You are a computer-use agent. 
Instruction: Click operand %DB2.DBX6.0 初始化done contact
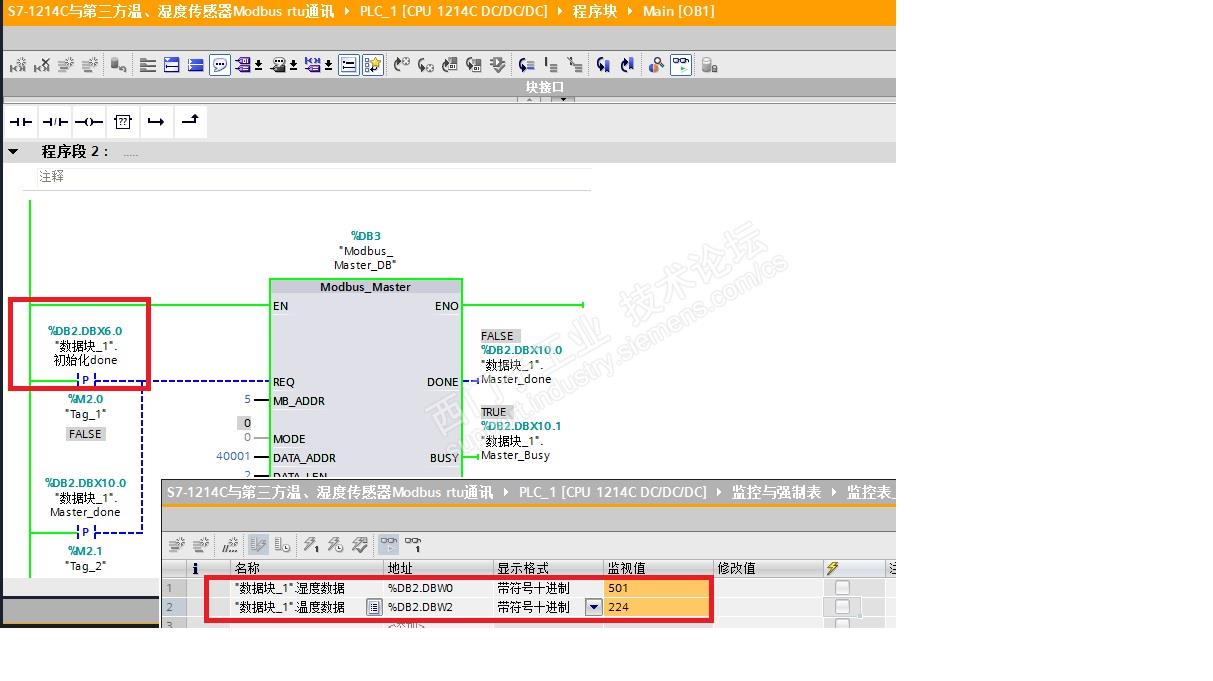(85, 345)
